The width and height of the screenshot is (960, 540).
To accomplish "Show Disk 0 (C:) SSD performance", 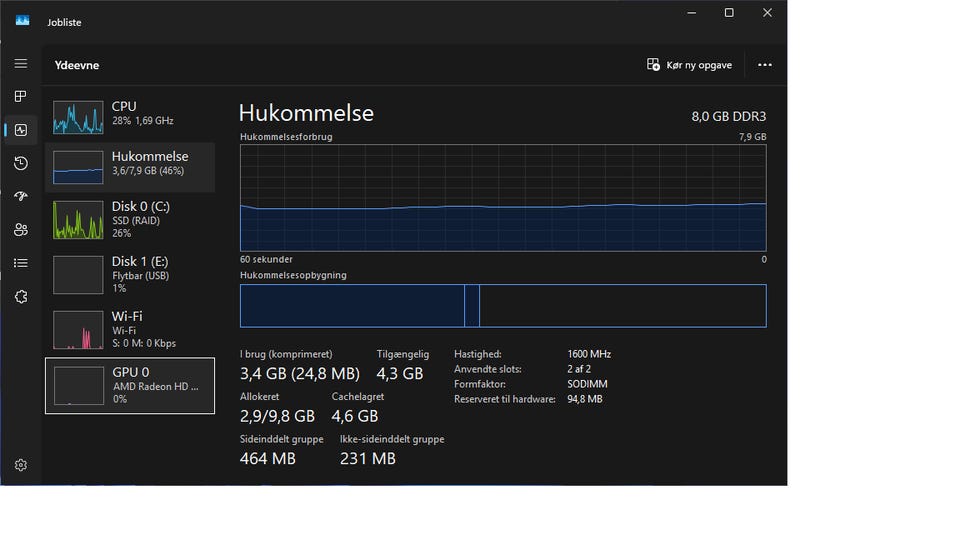I will pos(130,220).
